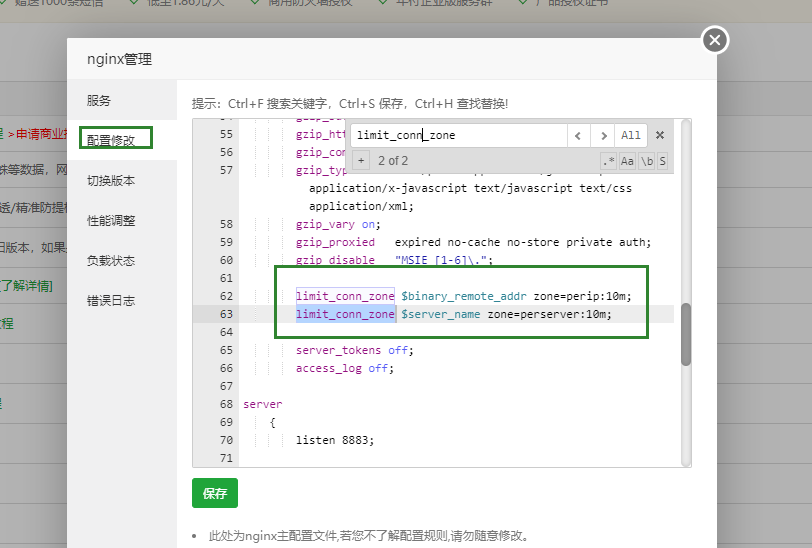
Task: Toggle RegExp search option
Action: pos(609,161)
